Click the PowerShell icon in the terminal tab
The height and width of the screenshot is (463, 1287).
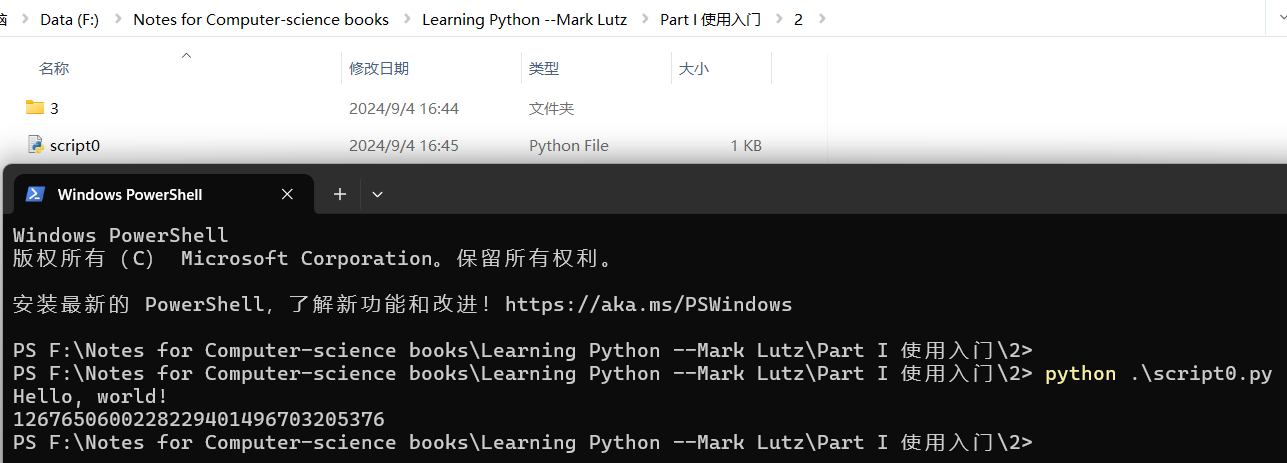[35, 194]
